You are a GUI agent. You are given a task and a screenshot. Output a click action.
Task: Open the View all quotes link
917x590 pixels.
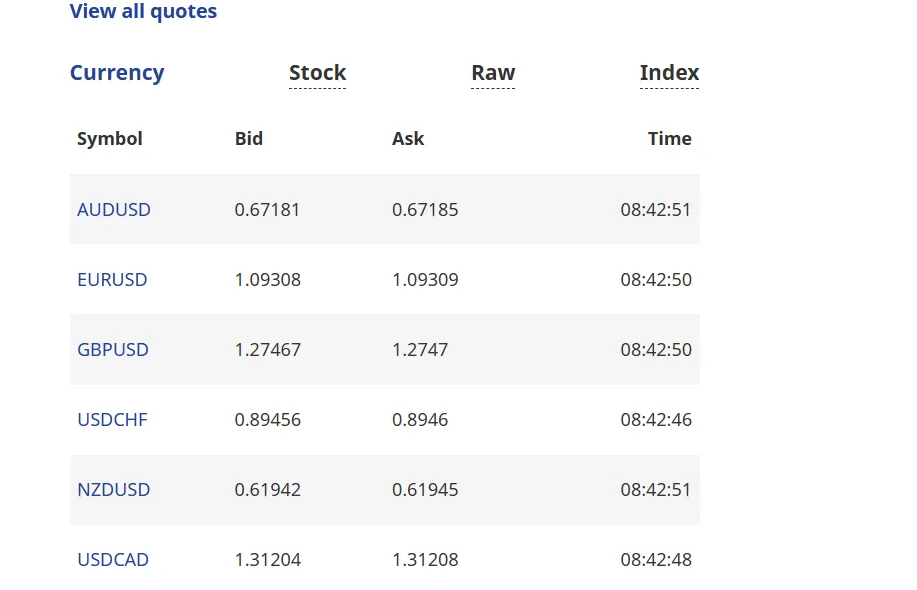click(143, 11)
